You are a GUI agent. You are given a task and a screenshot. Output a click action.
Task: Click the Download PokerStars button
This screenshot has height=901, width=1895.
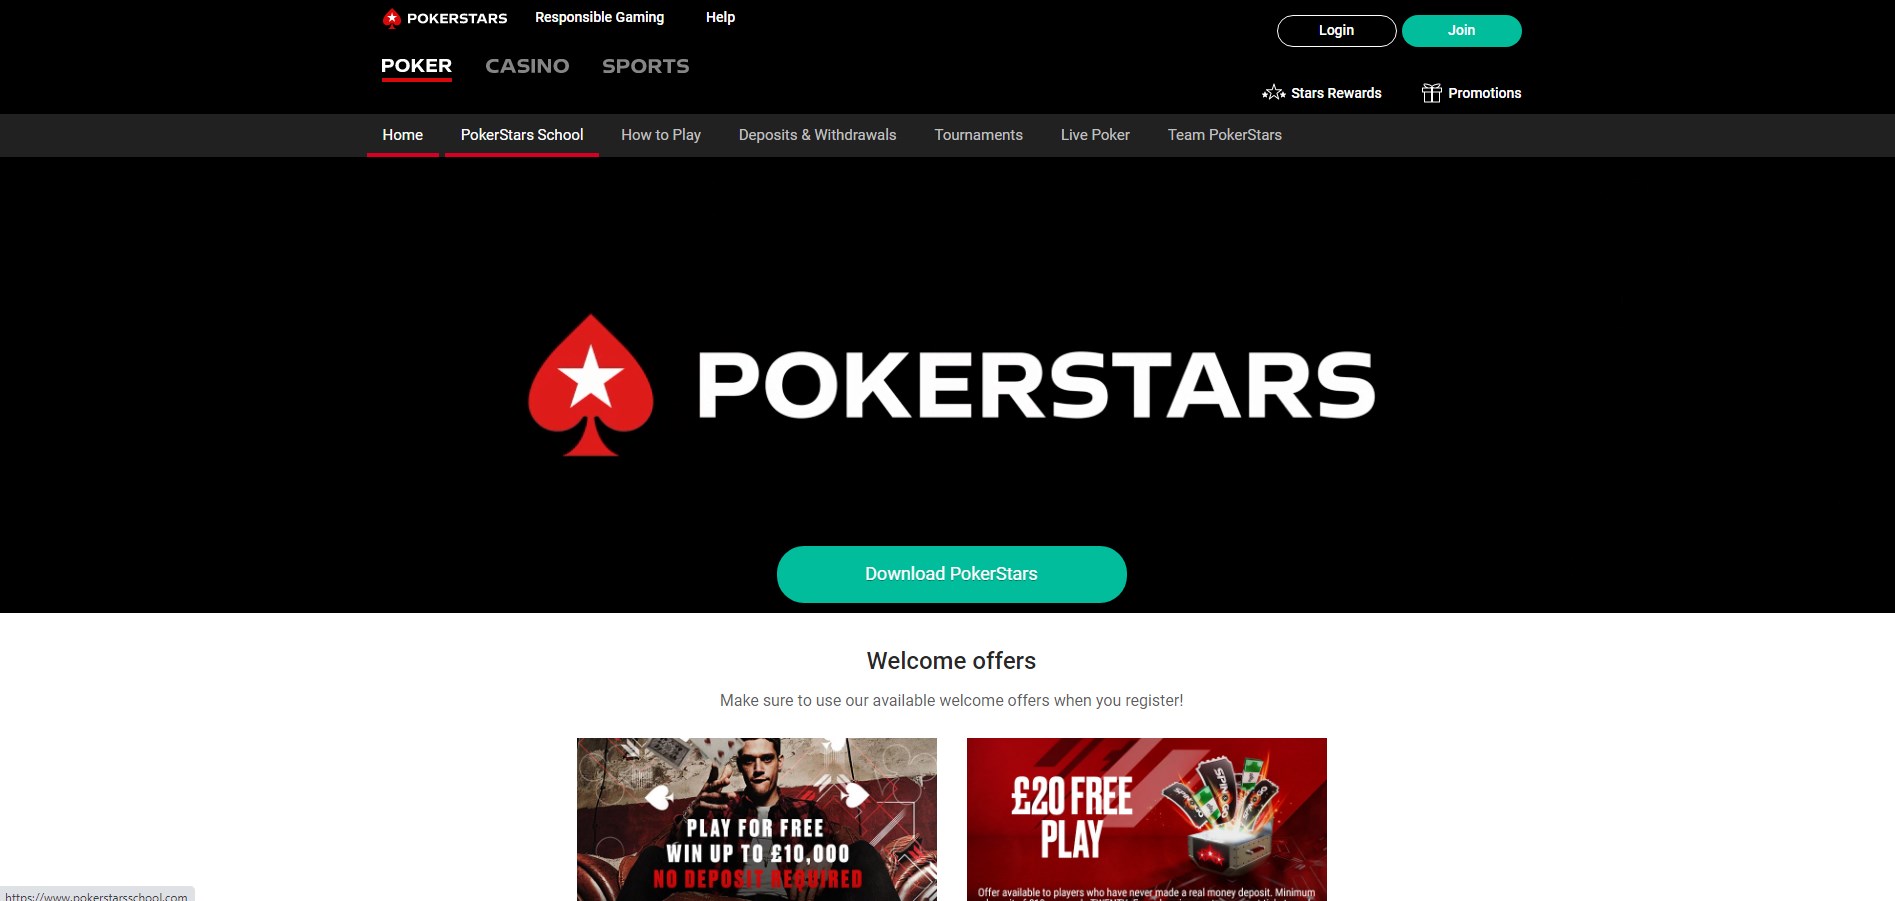tap(951, 574)
